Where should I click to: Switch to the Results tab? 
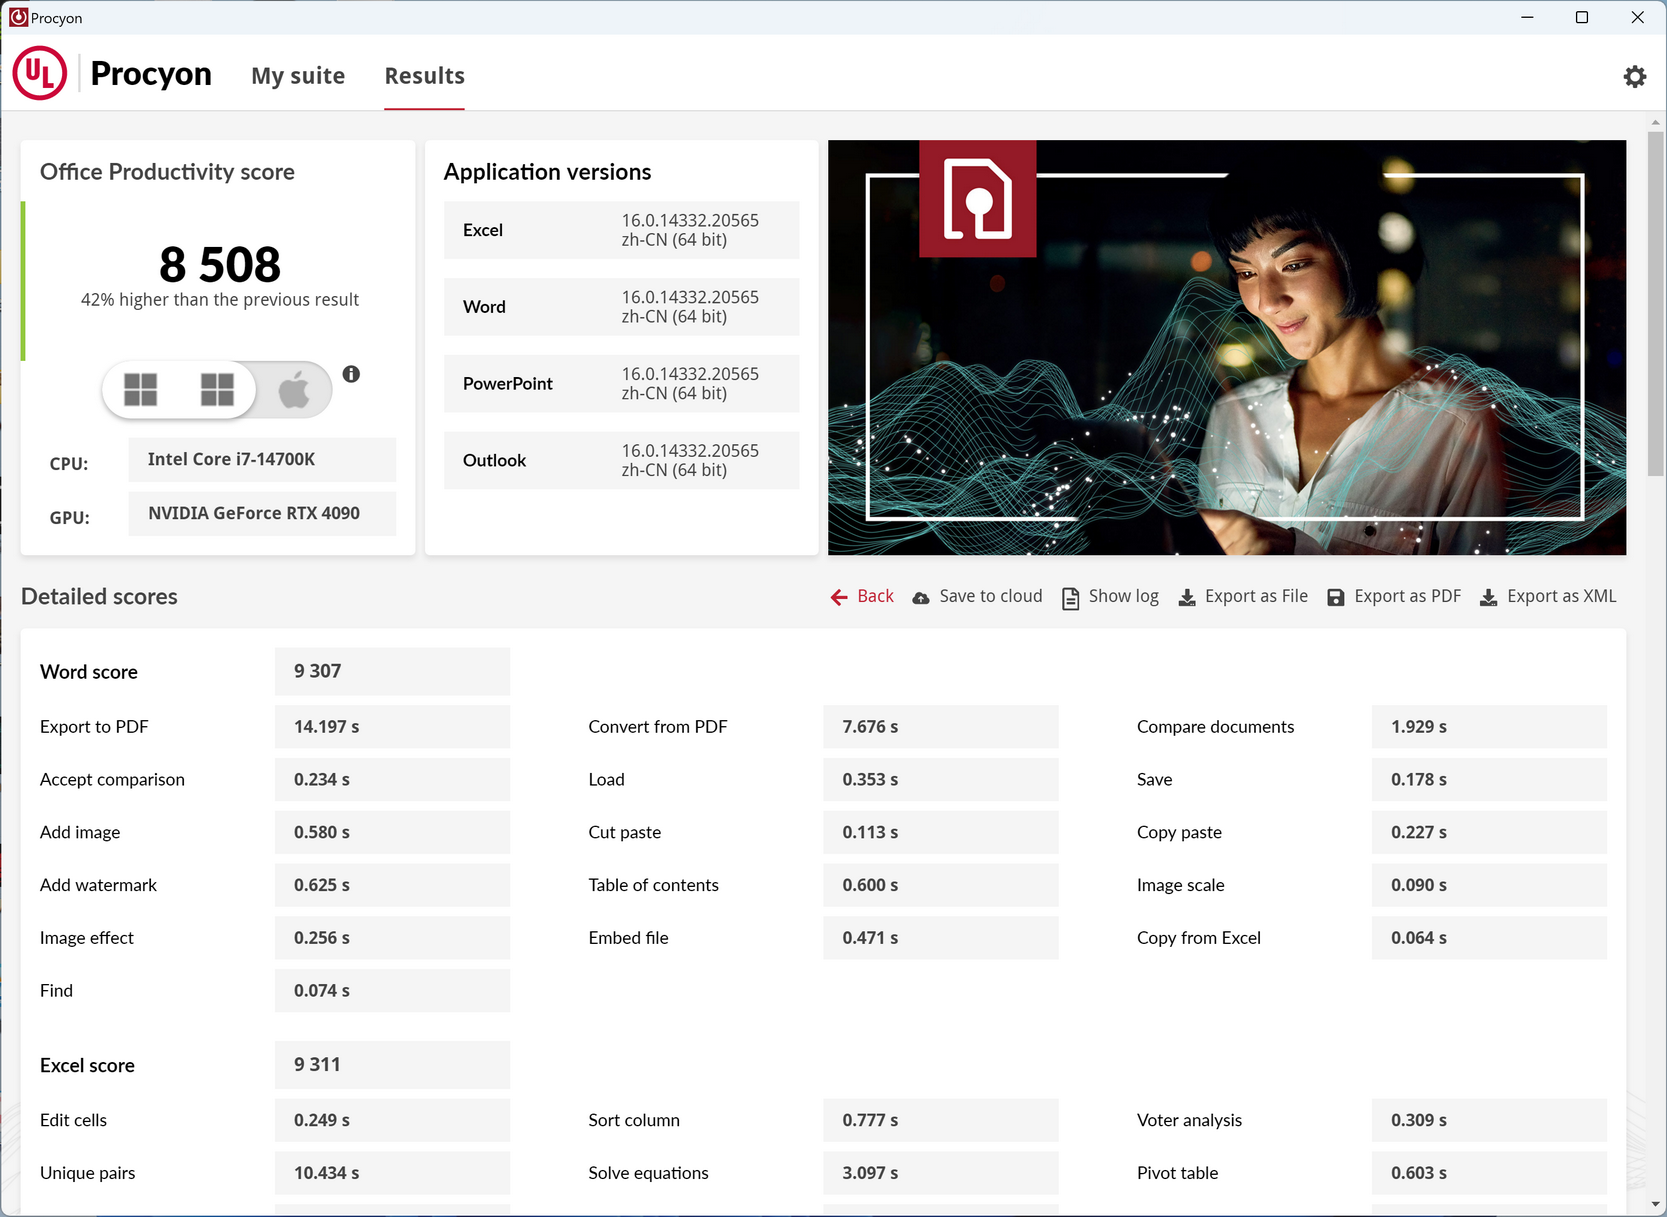[x=425, y=76]
